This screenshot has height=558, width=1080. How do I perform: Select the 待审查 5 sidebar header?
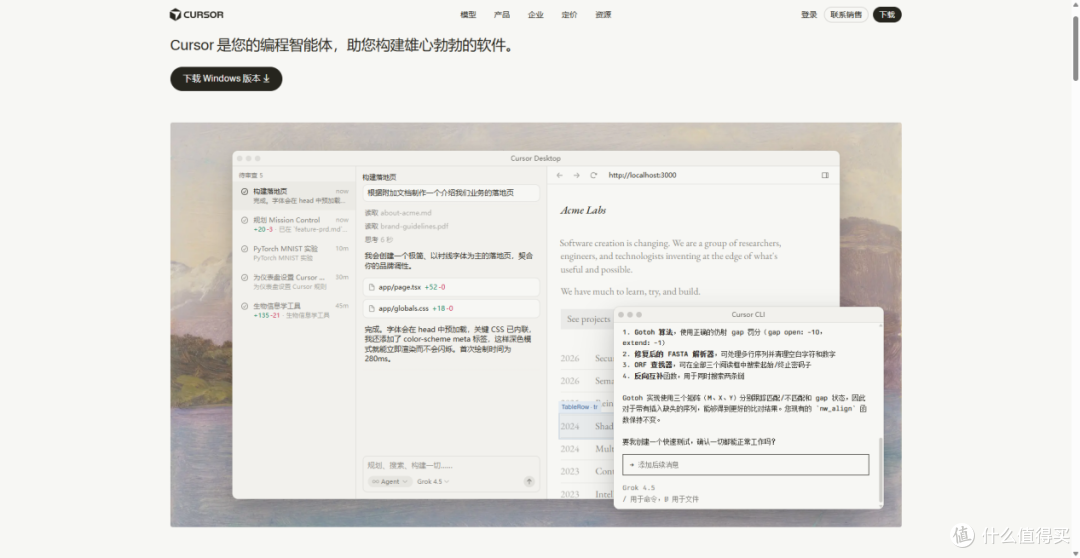[x=251, y=176]
